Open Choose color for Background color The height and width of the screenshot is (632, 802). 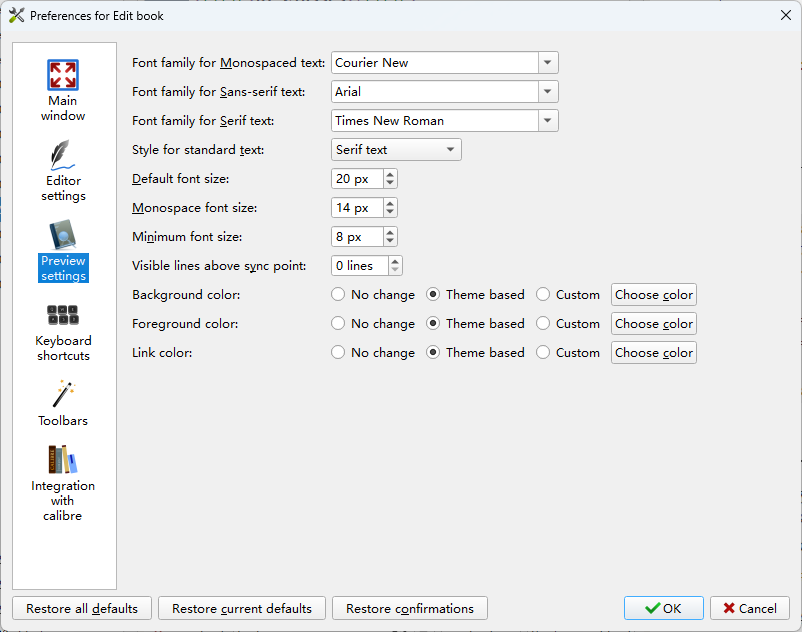pos(654,295)
